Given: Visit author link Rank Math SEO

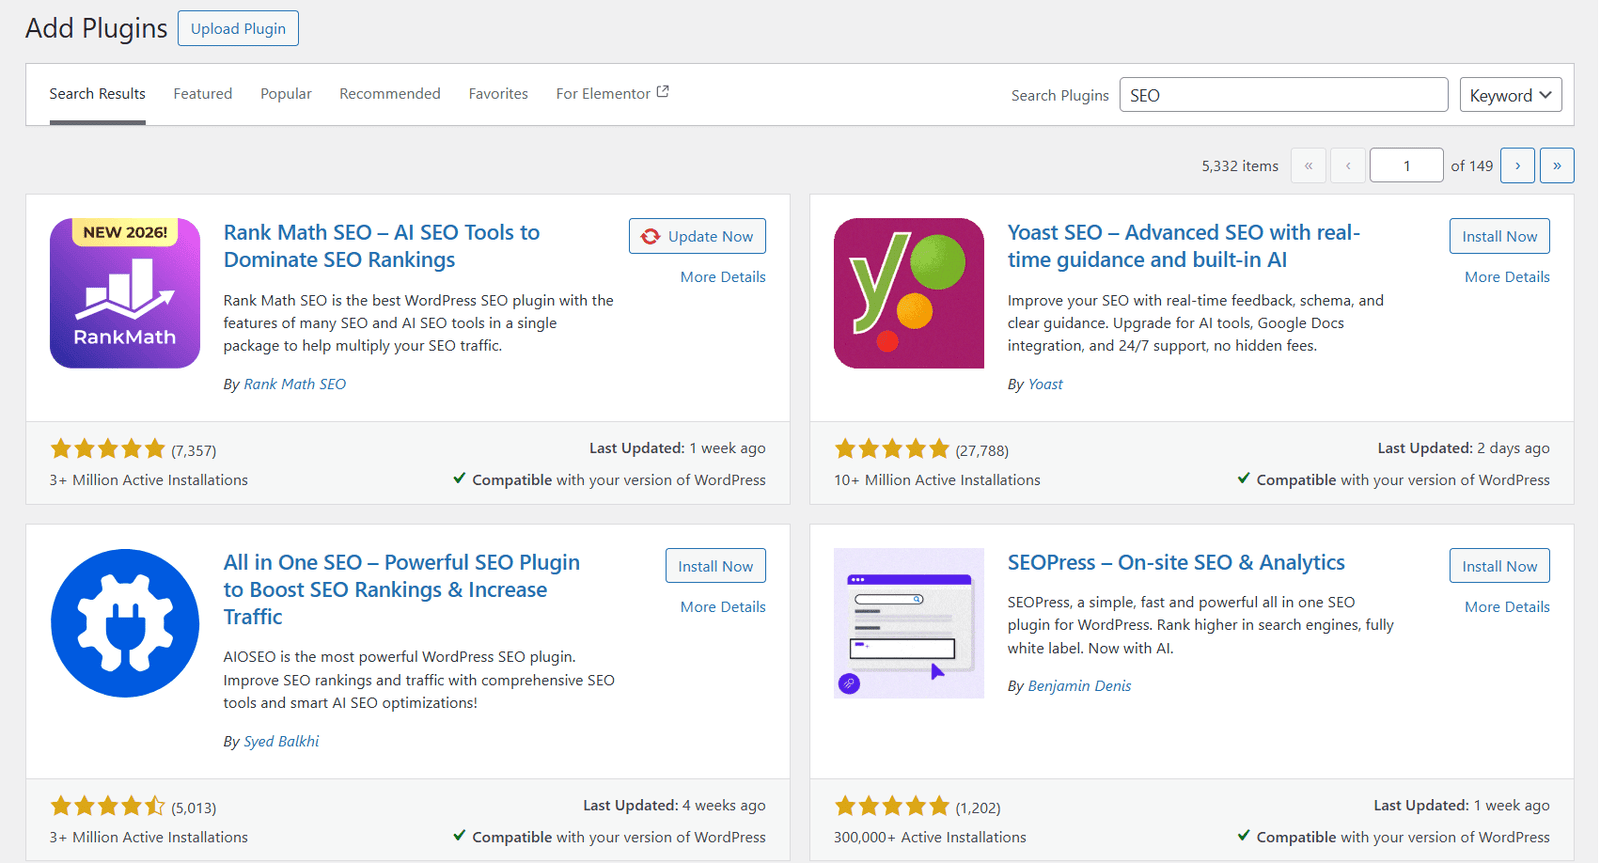Looking at the screenshot, I should 295,384.
